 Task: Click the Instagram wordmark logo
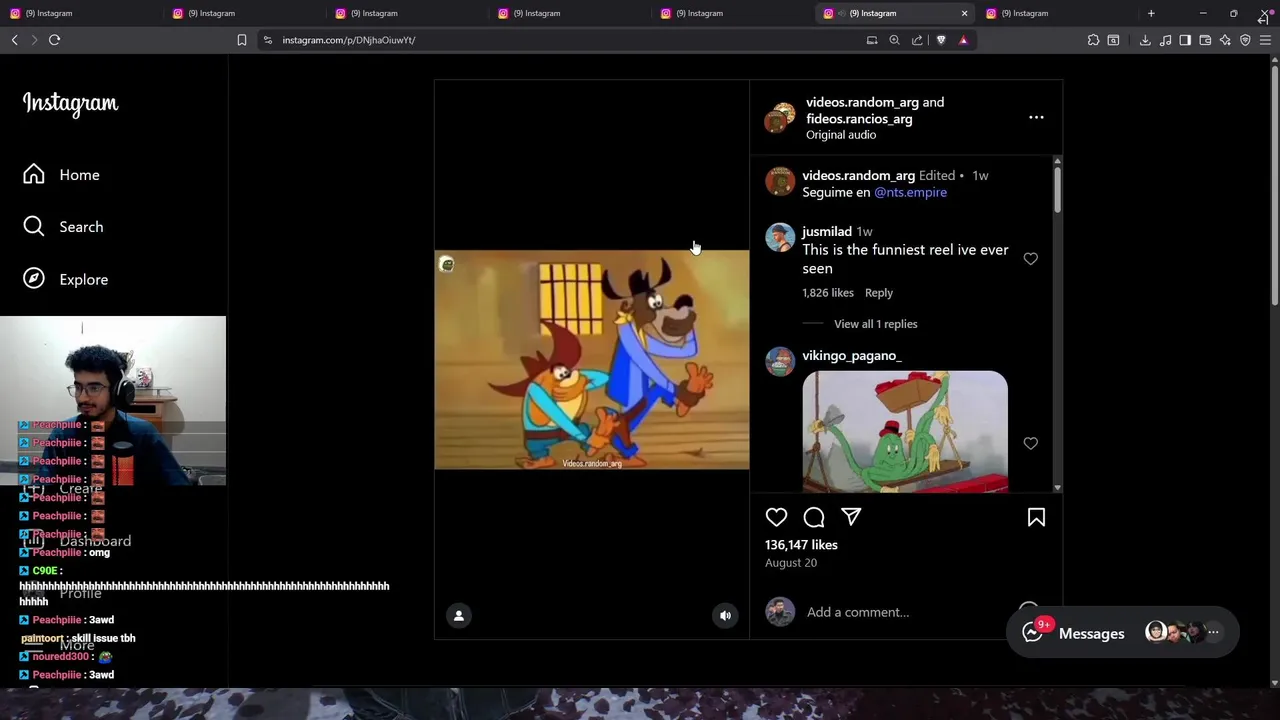coord(70,103)
